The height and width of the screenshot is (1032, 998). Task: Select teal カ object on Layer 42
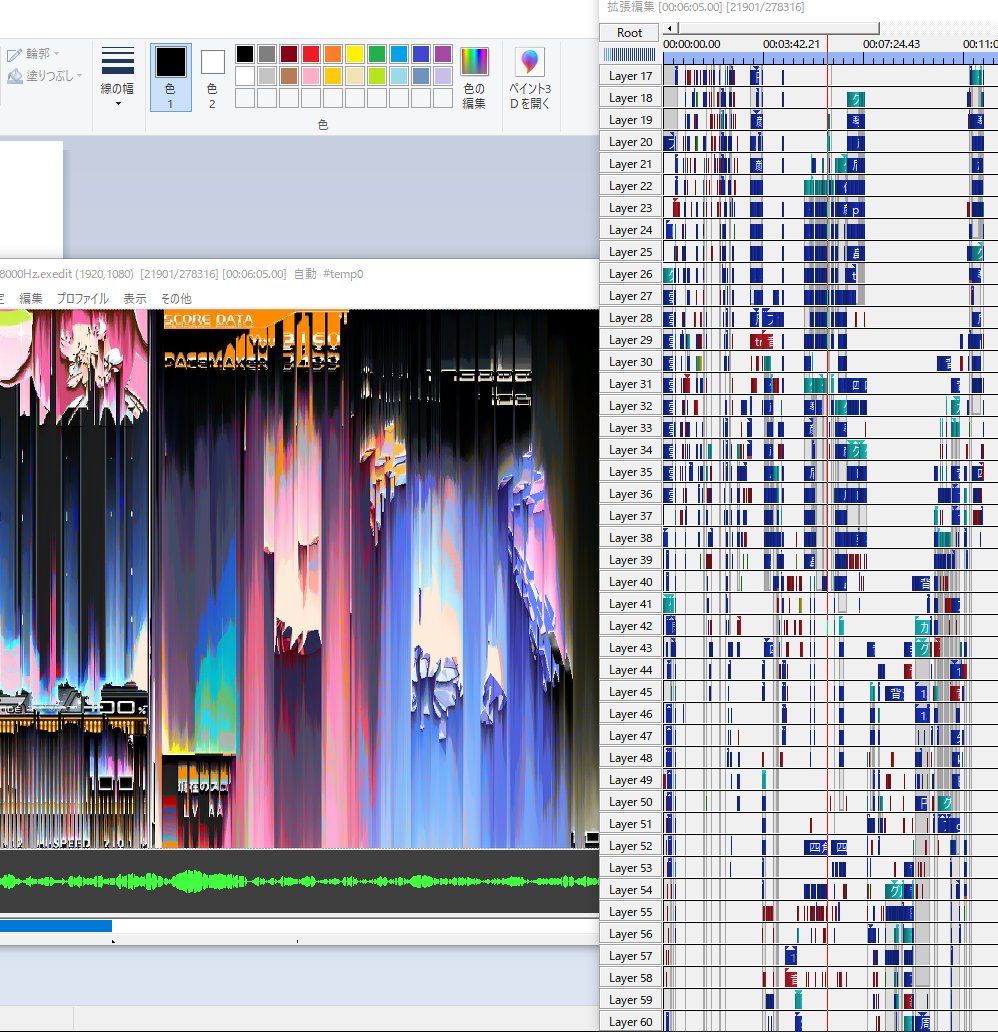coord(923,627)
